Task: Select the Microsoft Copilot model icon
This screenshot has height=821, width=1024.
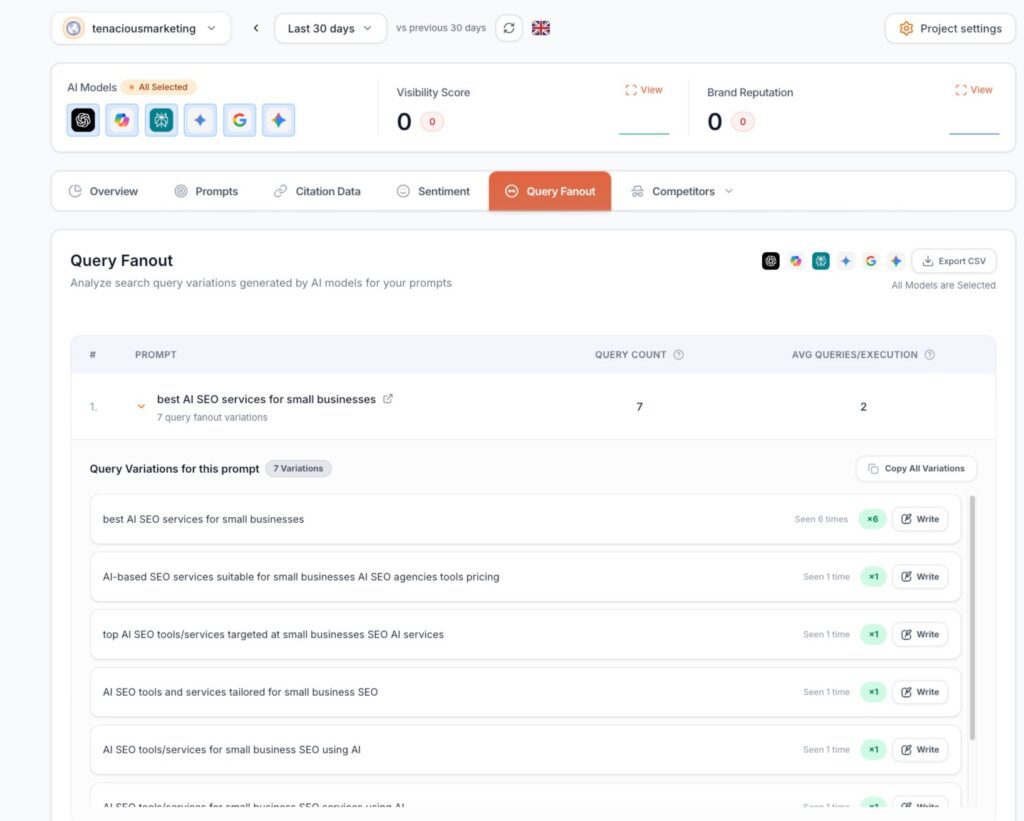Action: coord(122,120)
